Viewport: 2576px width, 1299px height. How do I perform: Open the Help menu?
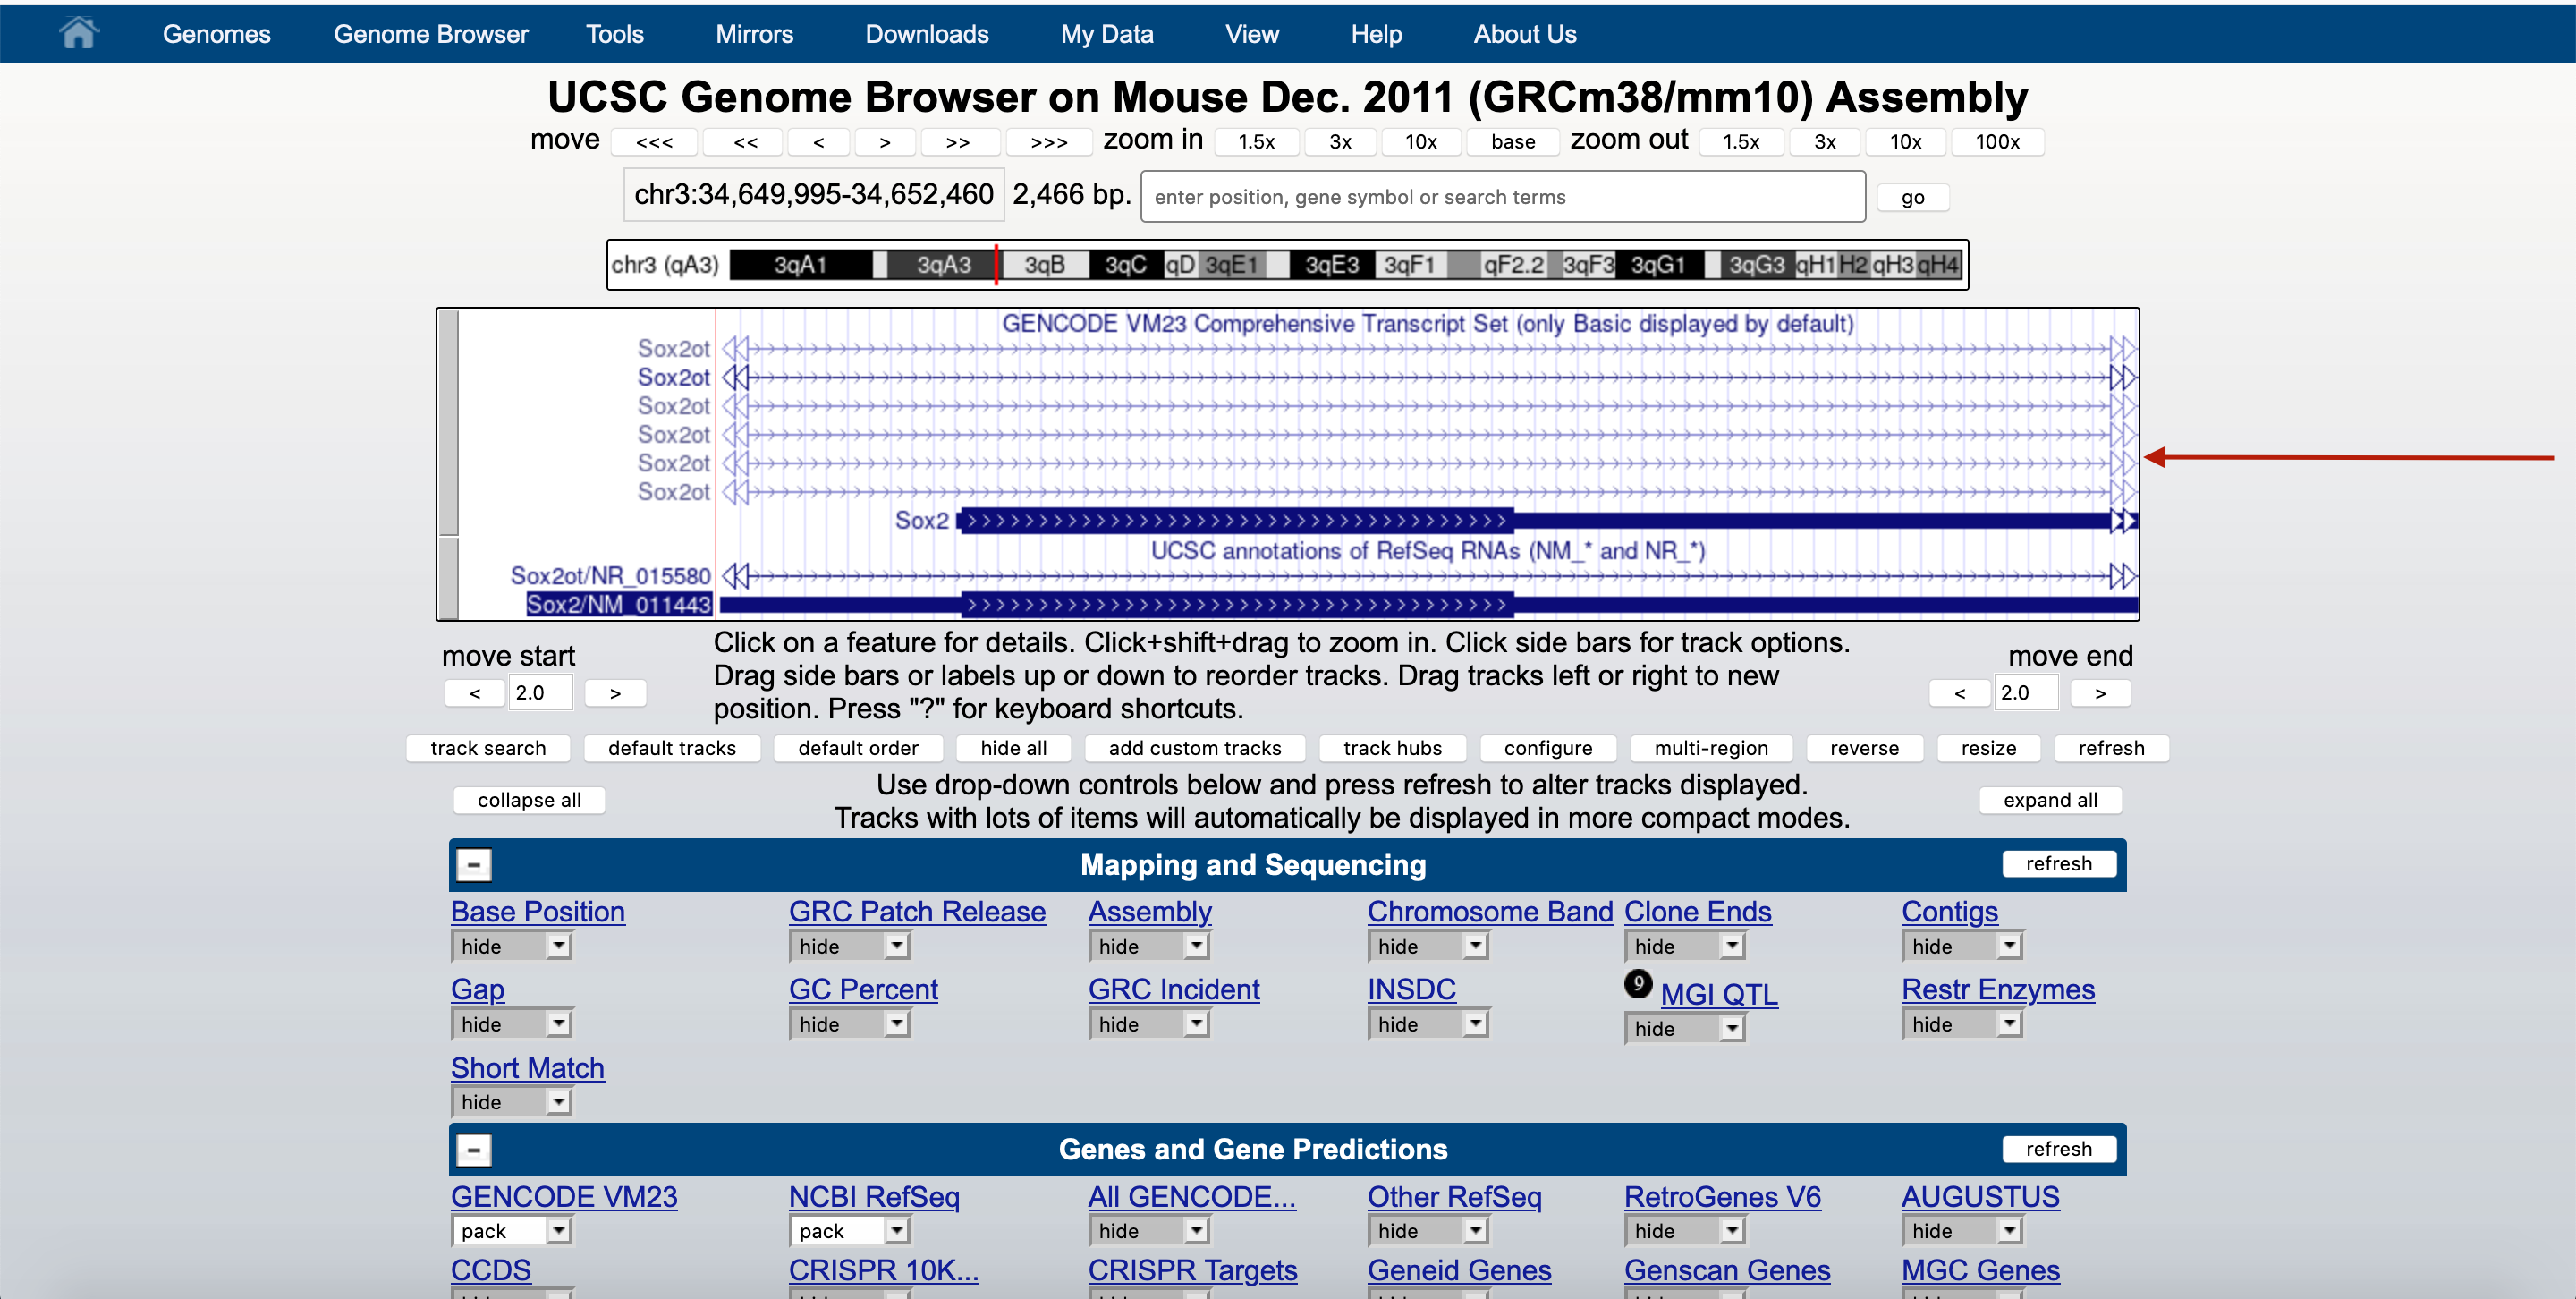pos(1376,34)
